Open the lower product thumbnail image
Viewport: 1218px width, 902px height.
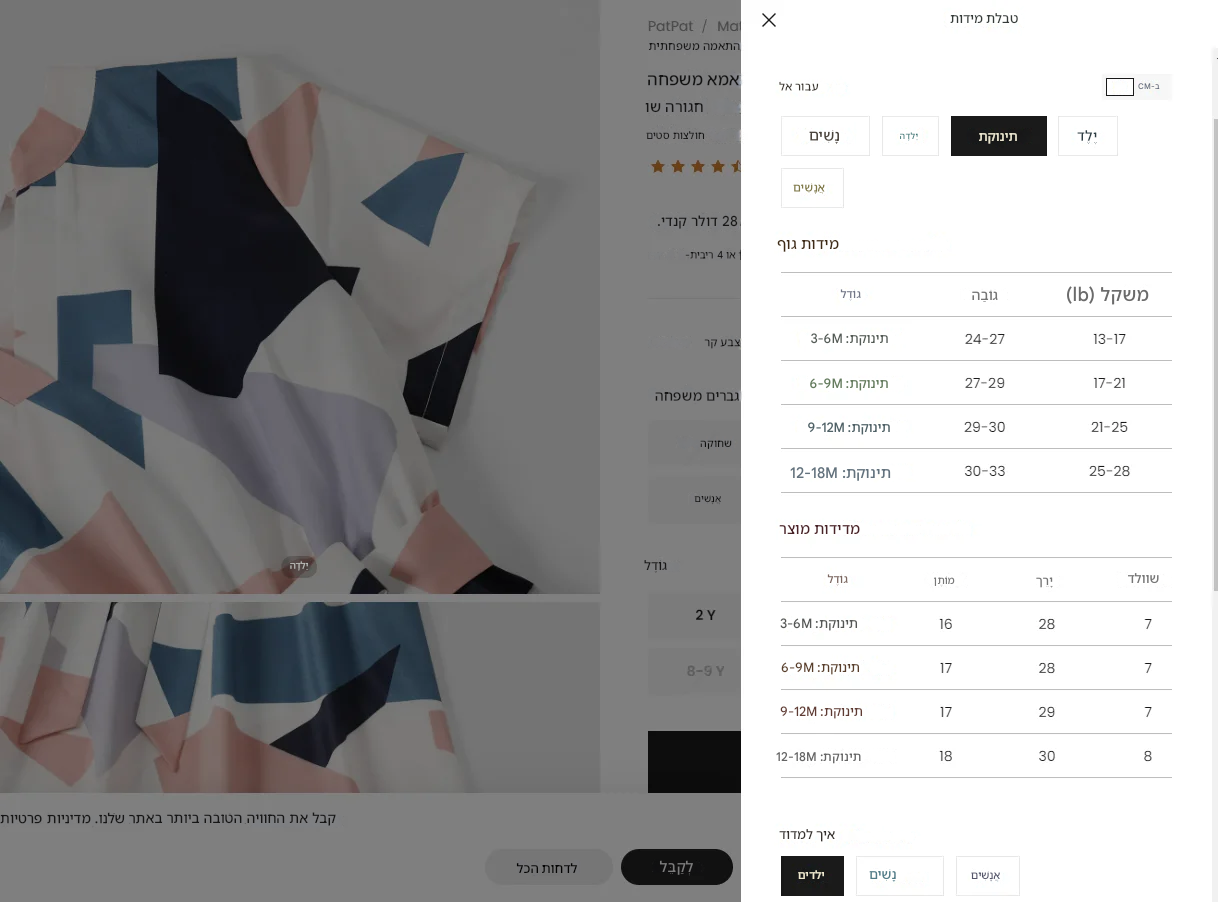300,697
